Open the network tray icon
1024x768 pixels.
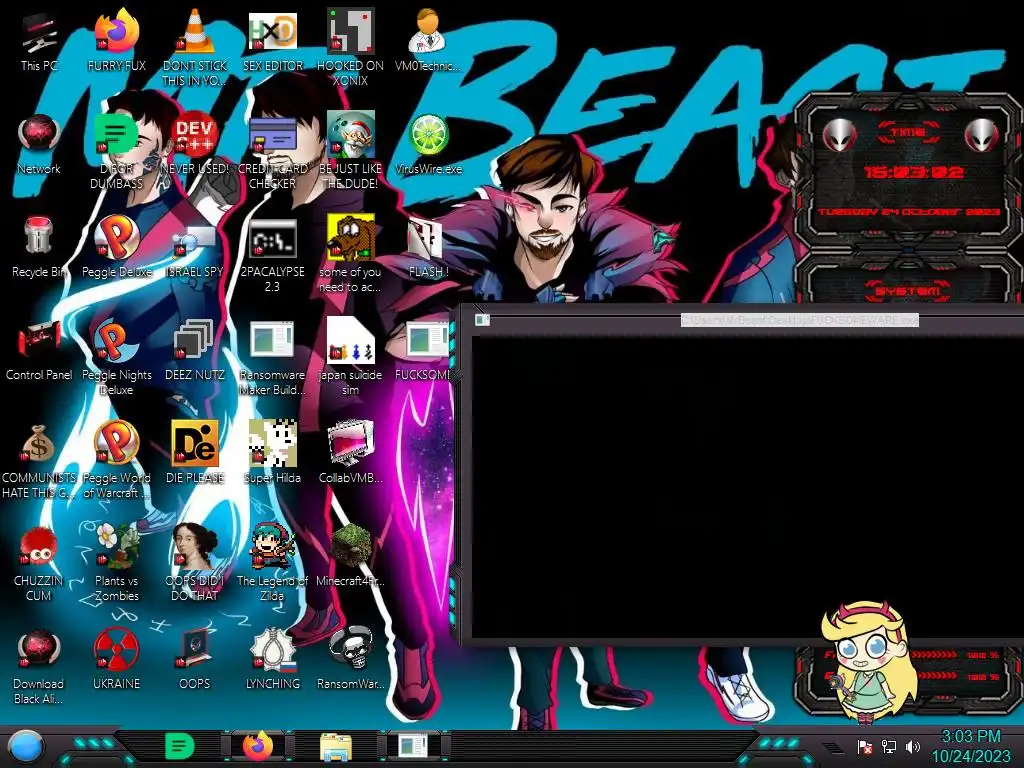(x=888, y=747)
